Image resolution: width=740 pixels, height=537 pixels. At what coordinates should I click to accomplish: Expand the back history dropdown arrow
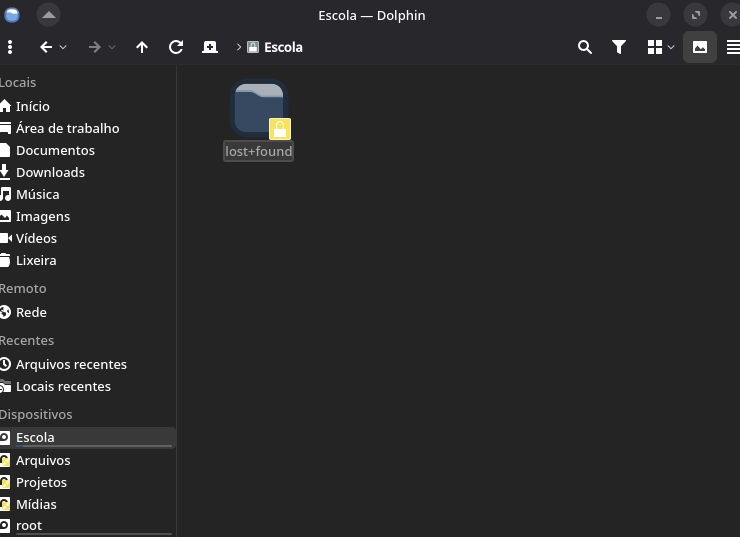(x=63, y=47)
